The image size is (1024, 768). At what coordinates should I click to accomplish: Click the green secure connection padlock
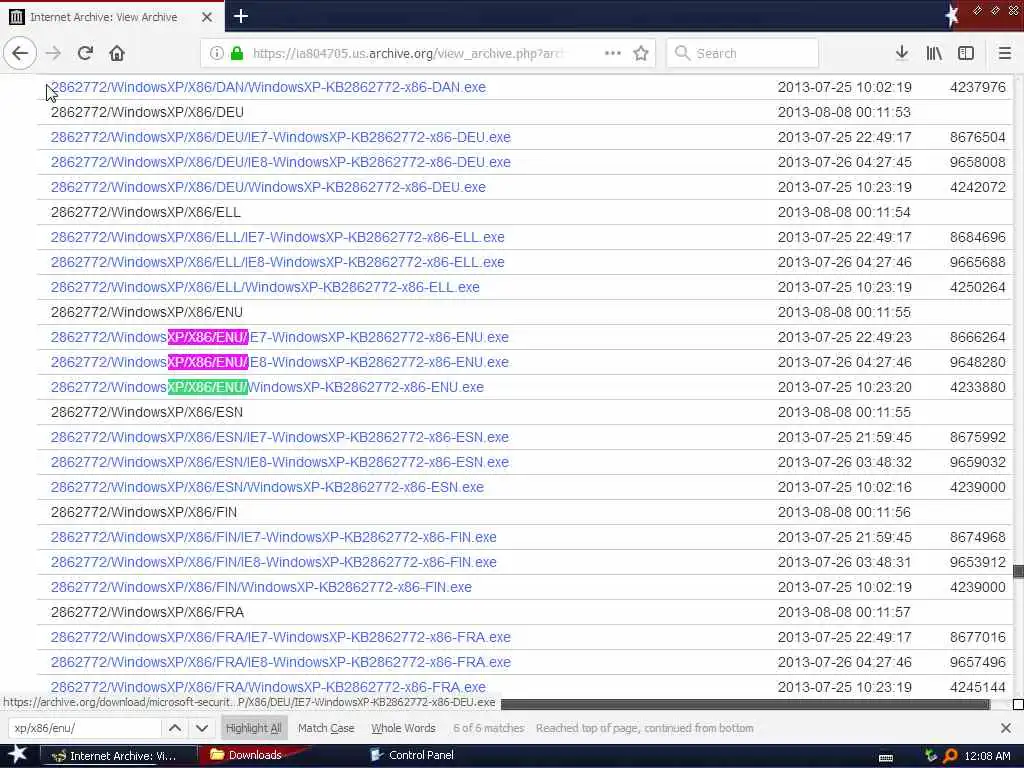(237, 54)
